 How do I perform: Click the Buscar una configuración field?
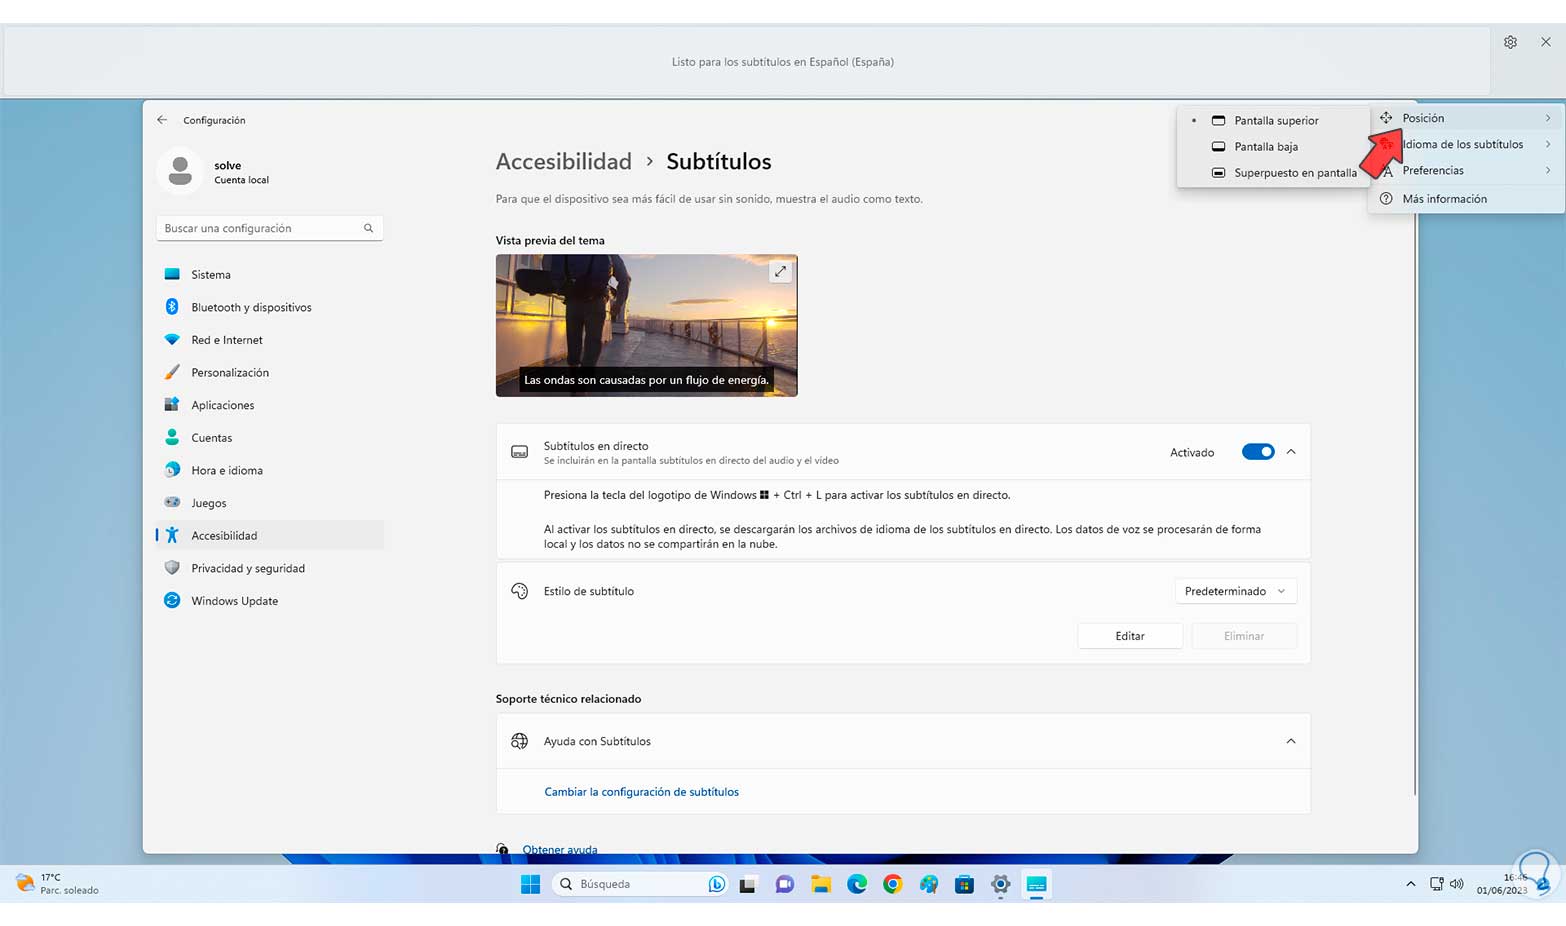point(260,228)
